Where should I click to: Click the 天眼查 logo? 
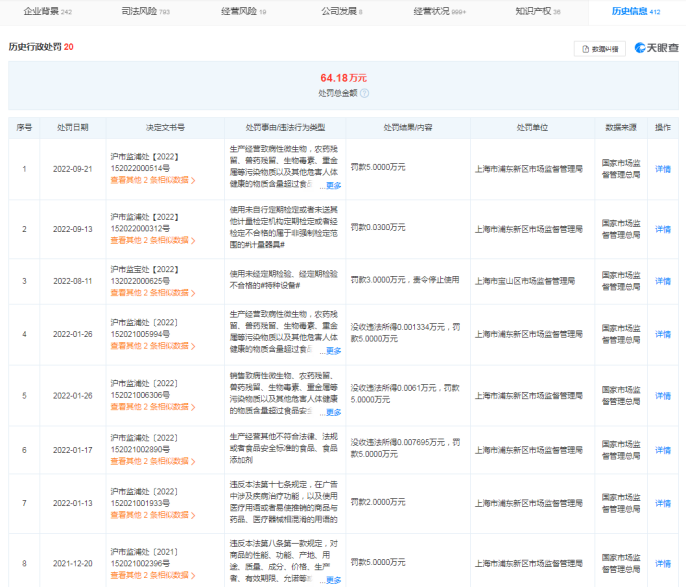pyautogui.click(x=656, y=48)
